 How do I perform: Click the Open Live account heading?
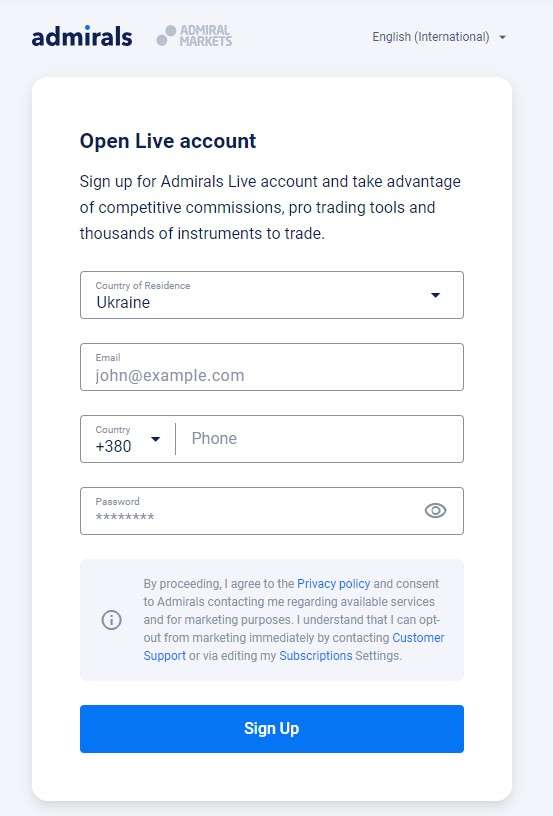(x=168, y=141)
